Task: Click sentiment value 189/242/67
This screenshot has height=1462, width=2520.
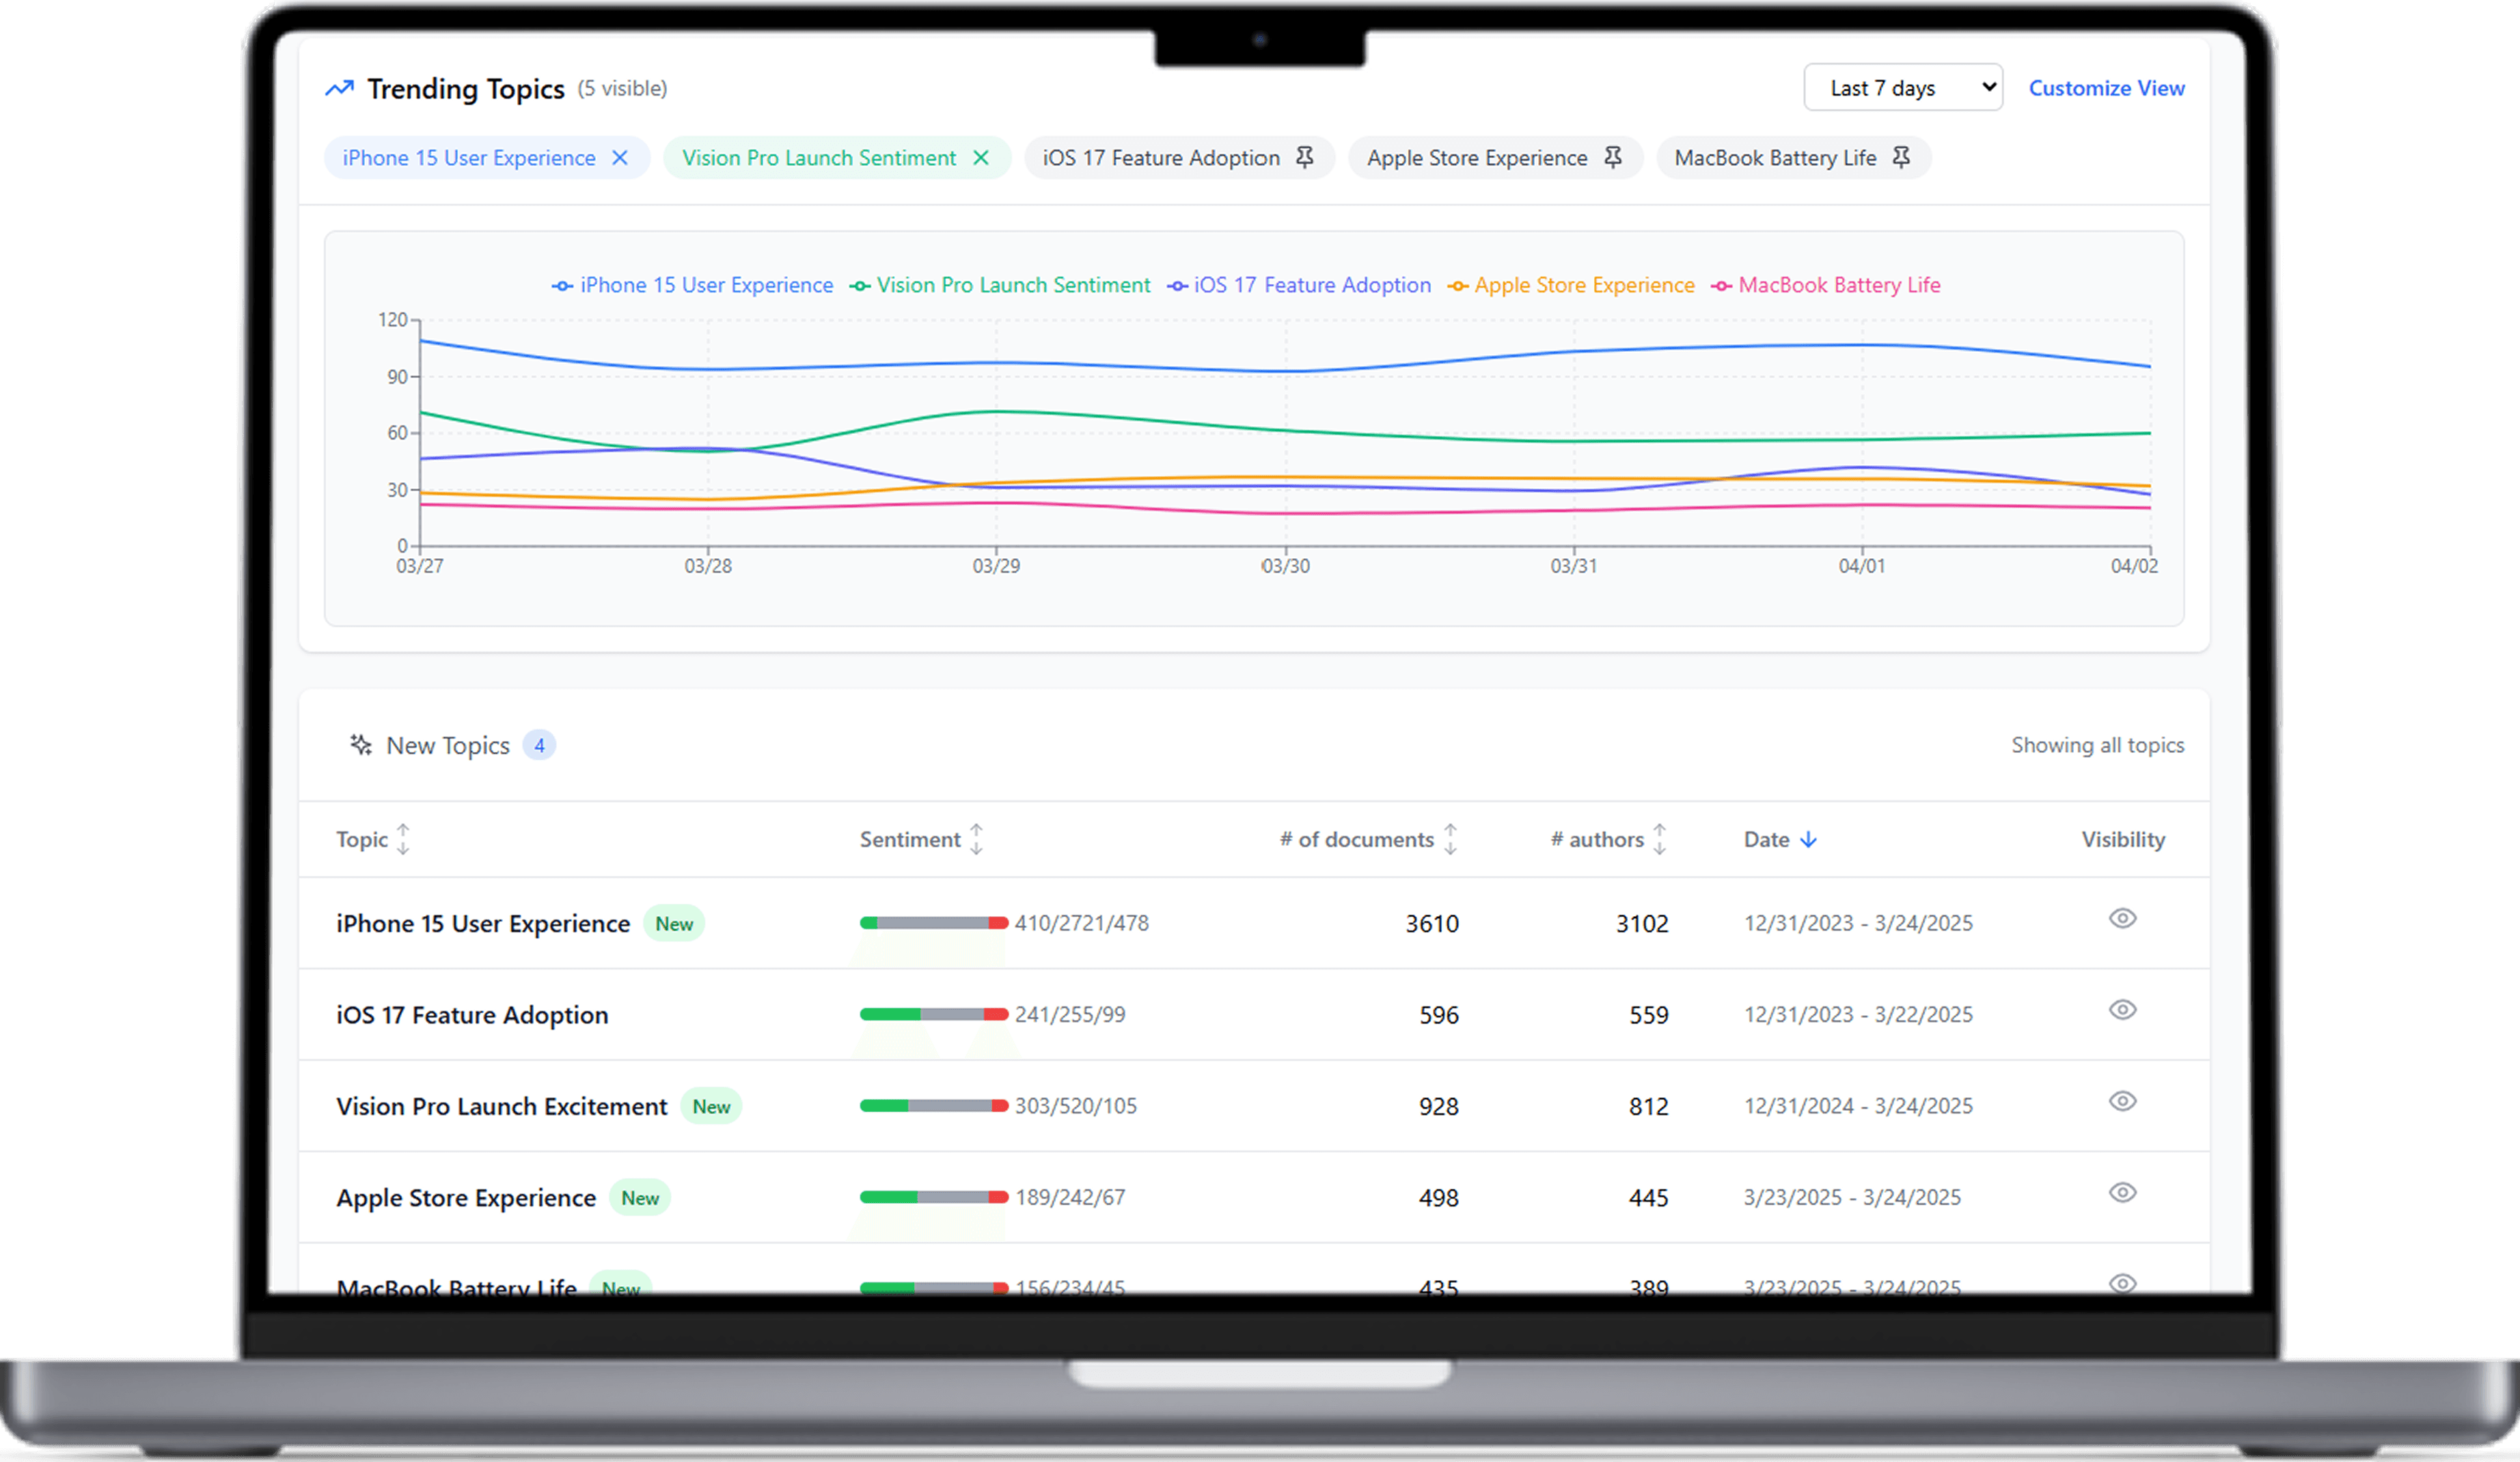Action: (x=1070, y=1197)
